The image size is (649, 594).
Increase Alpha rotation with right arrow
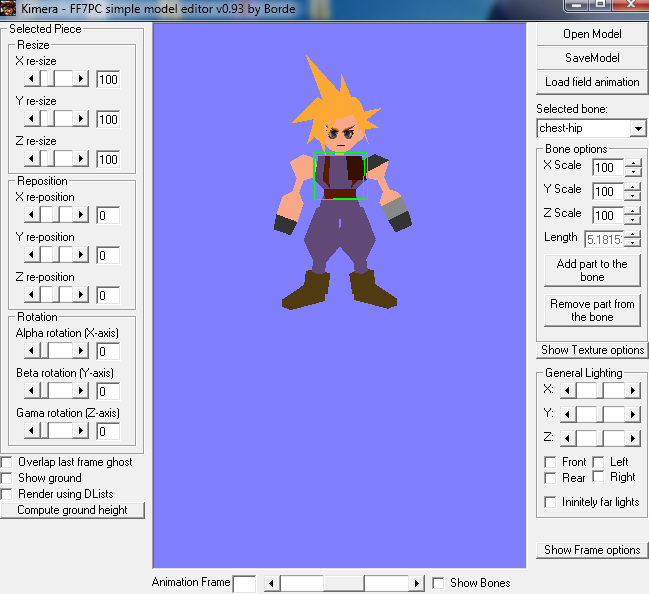(x=81, y=351)
